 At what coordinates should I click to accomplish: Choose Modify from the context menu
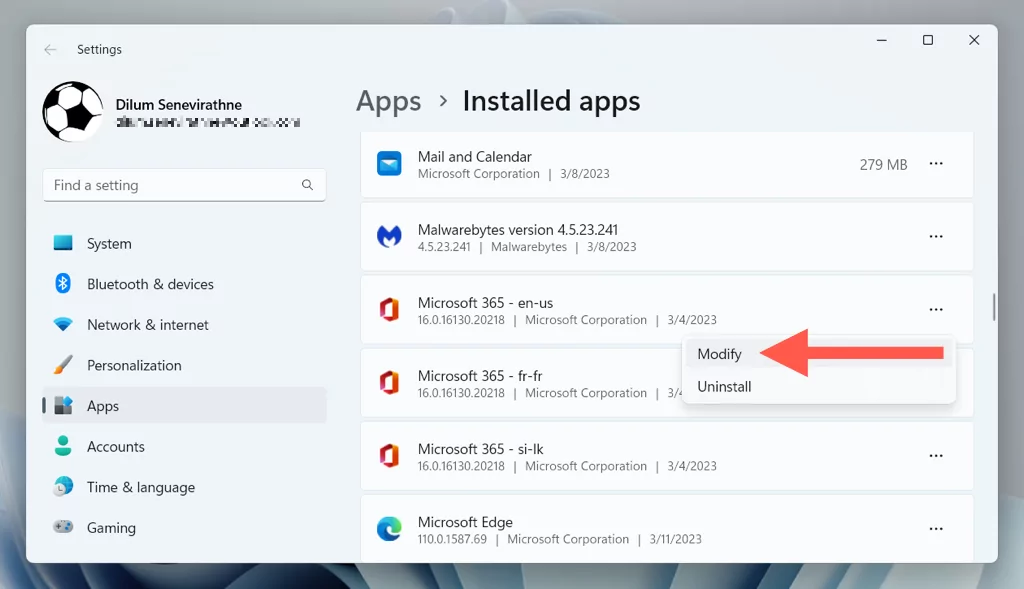(720, 354)
